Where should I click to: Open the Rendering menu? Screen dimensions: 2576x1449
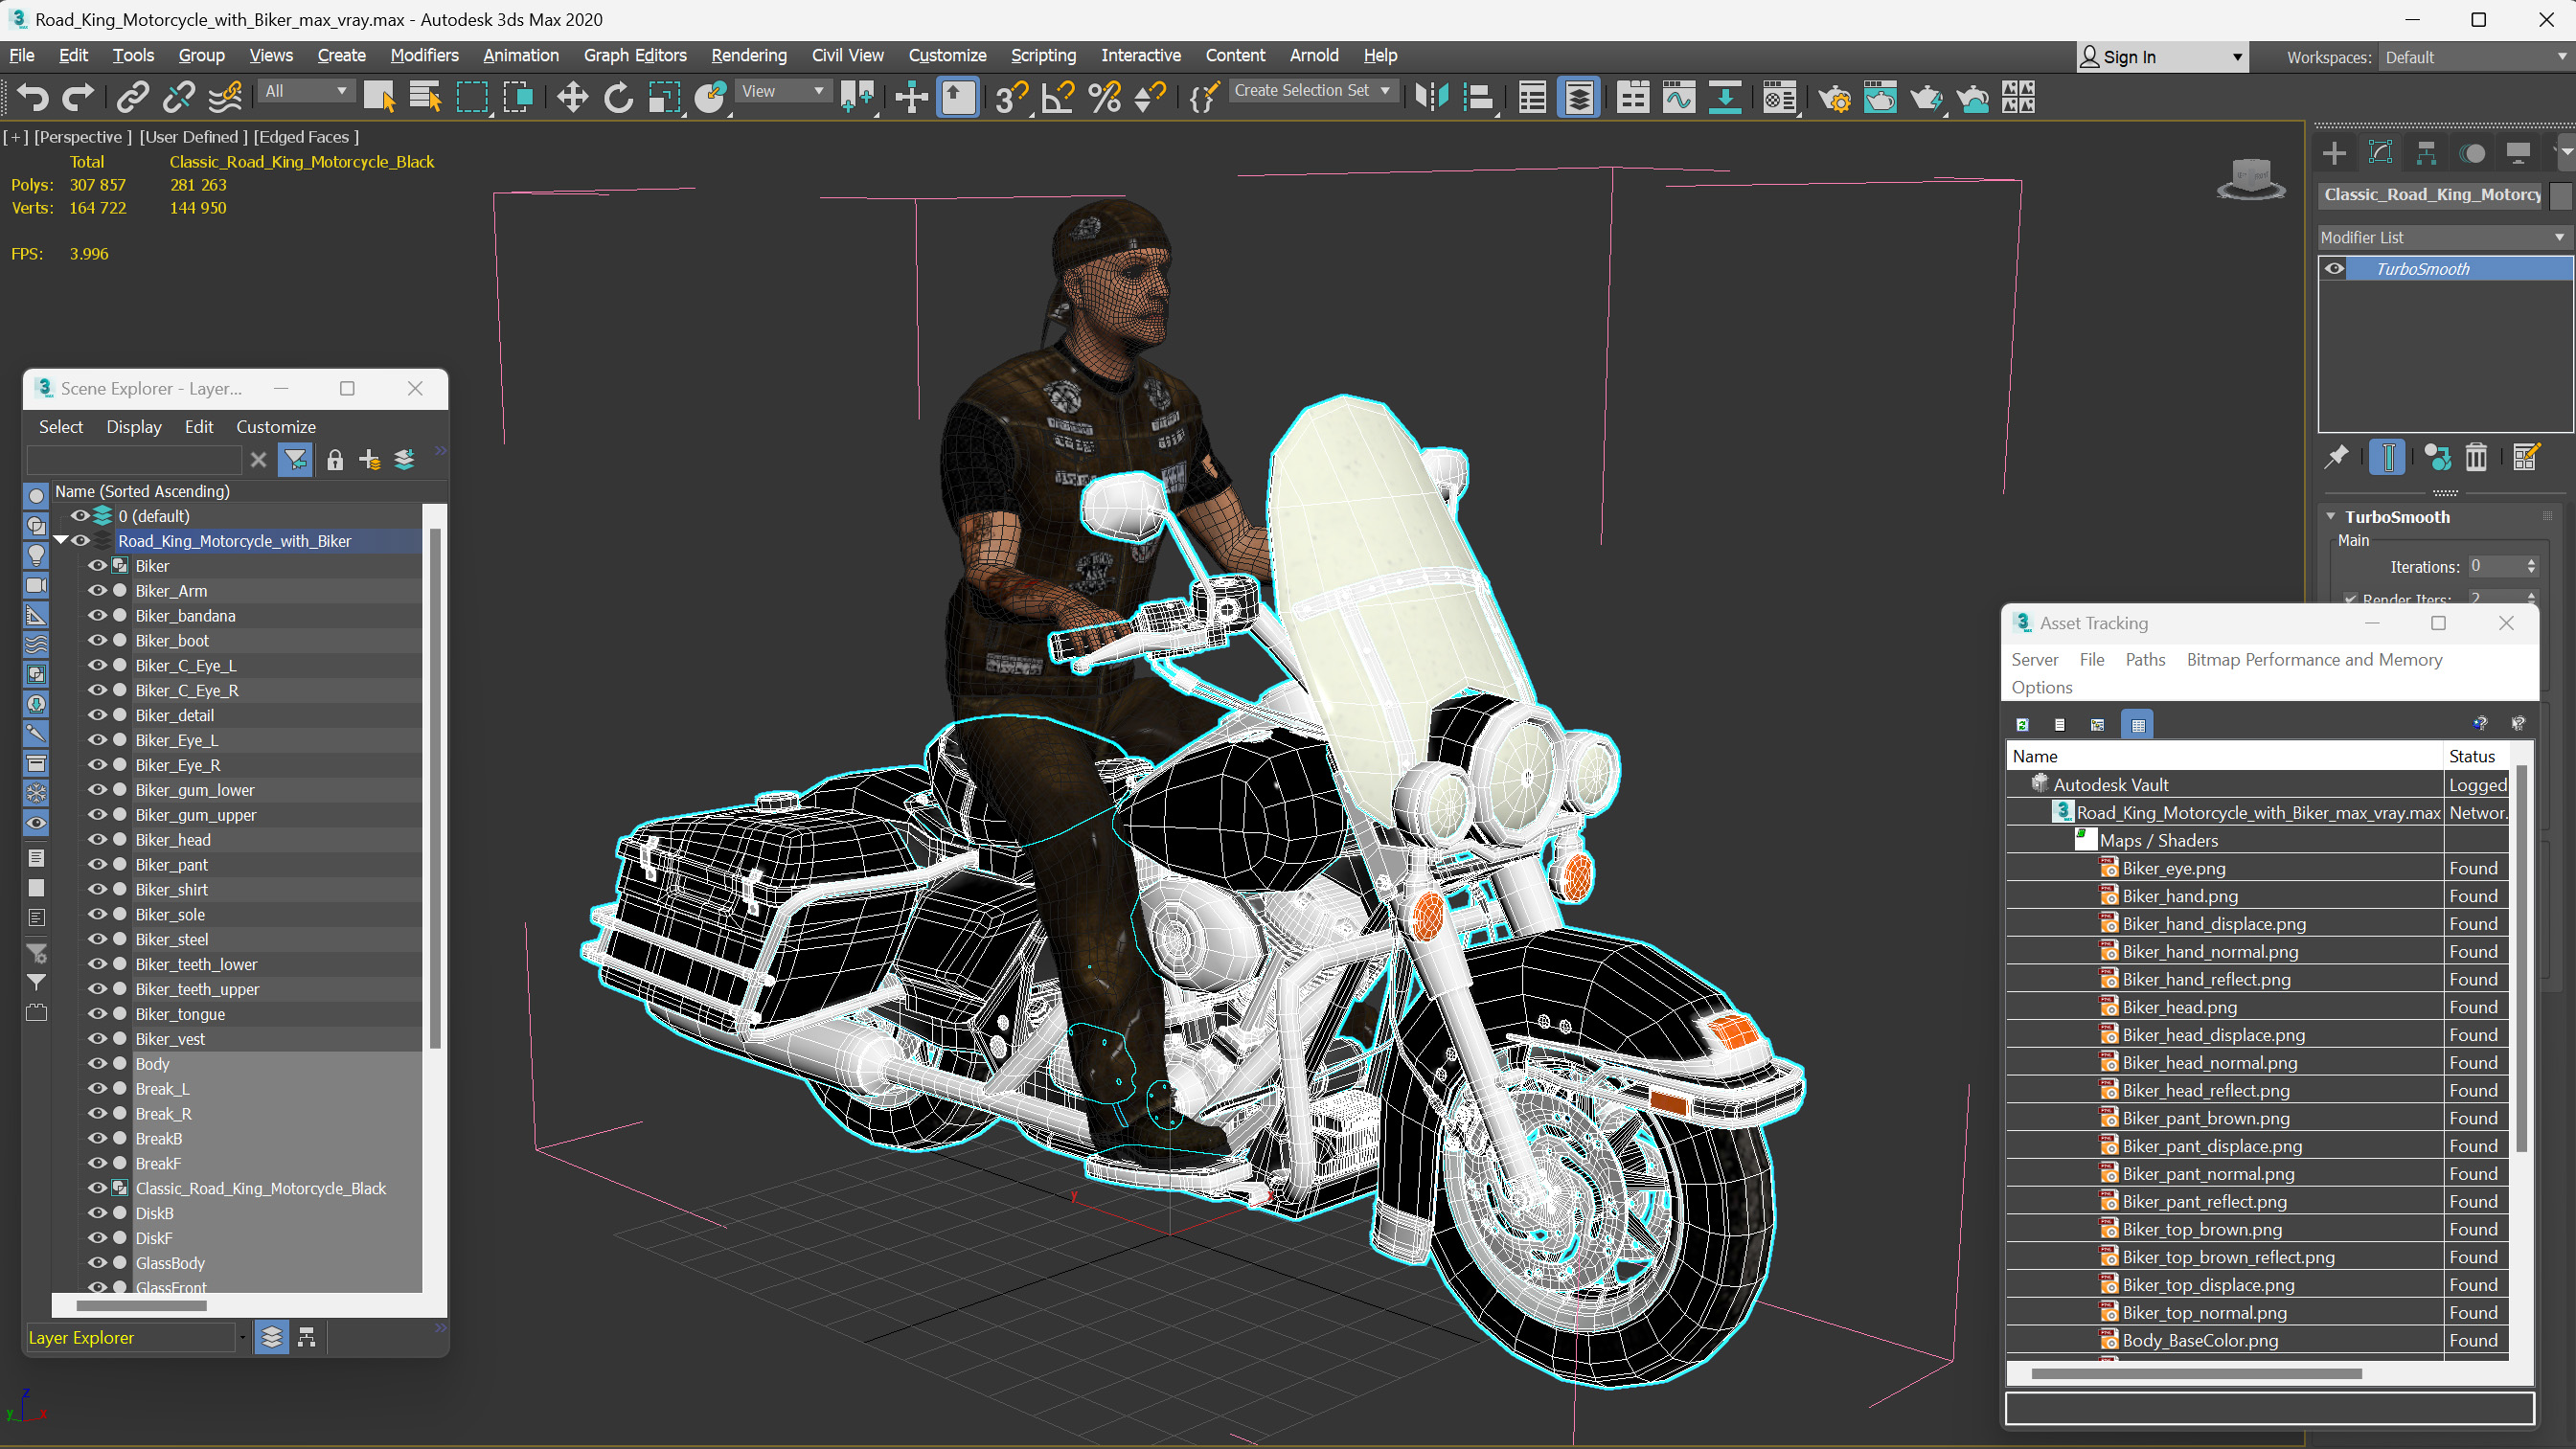click(x=748, y=55)
